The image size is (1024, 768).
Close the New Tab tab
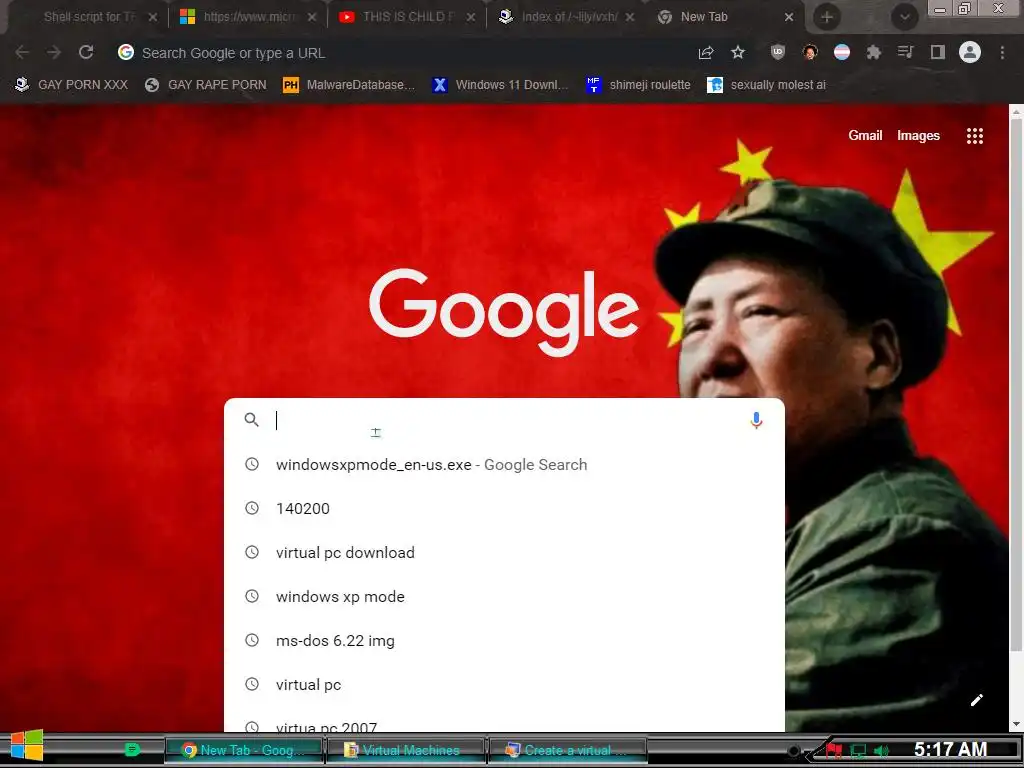point(789,17)
